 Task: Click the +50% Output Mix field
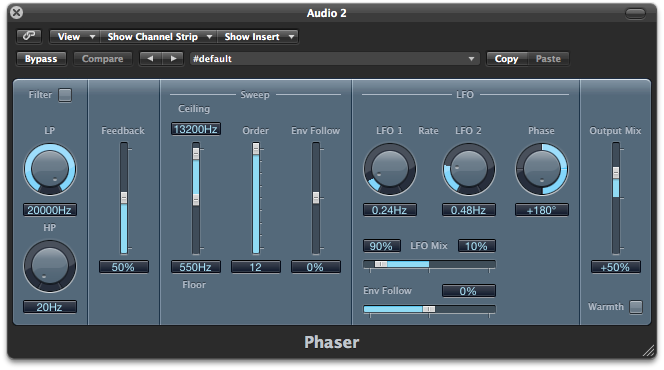click(616, 267)
